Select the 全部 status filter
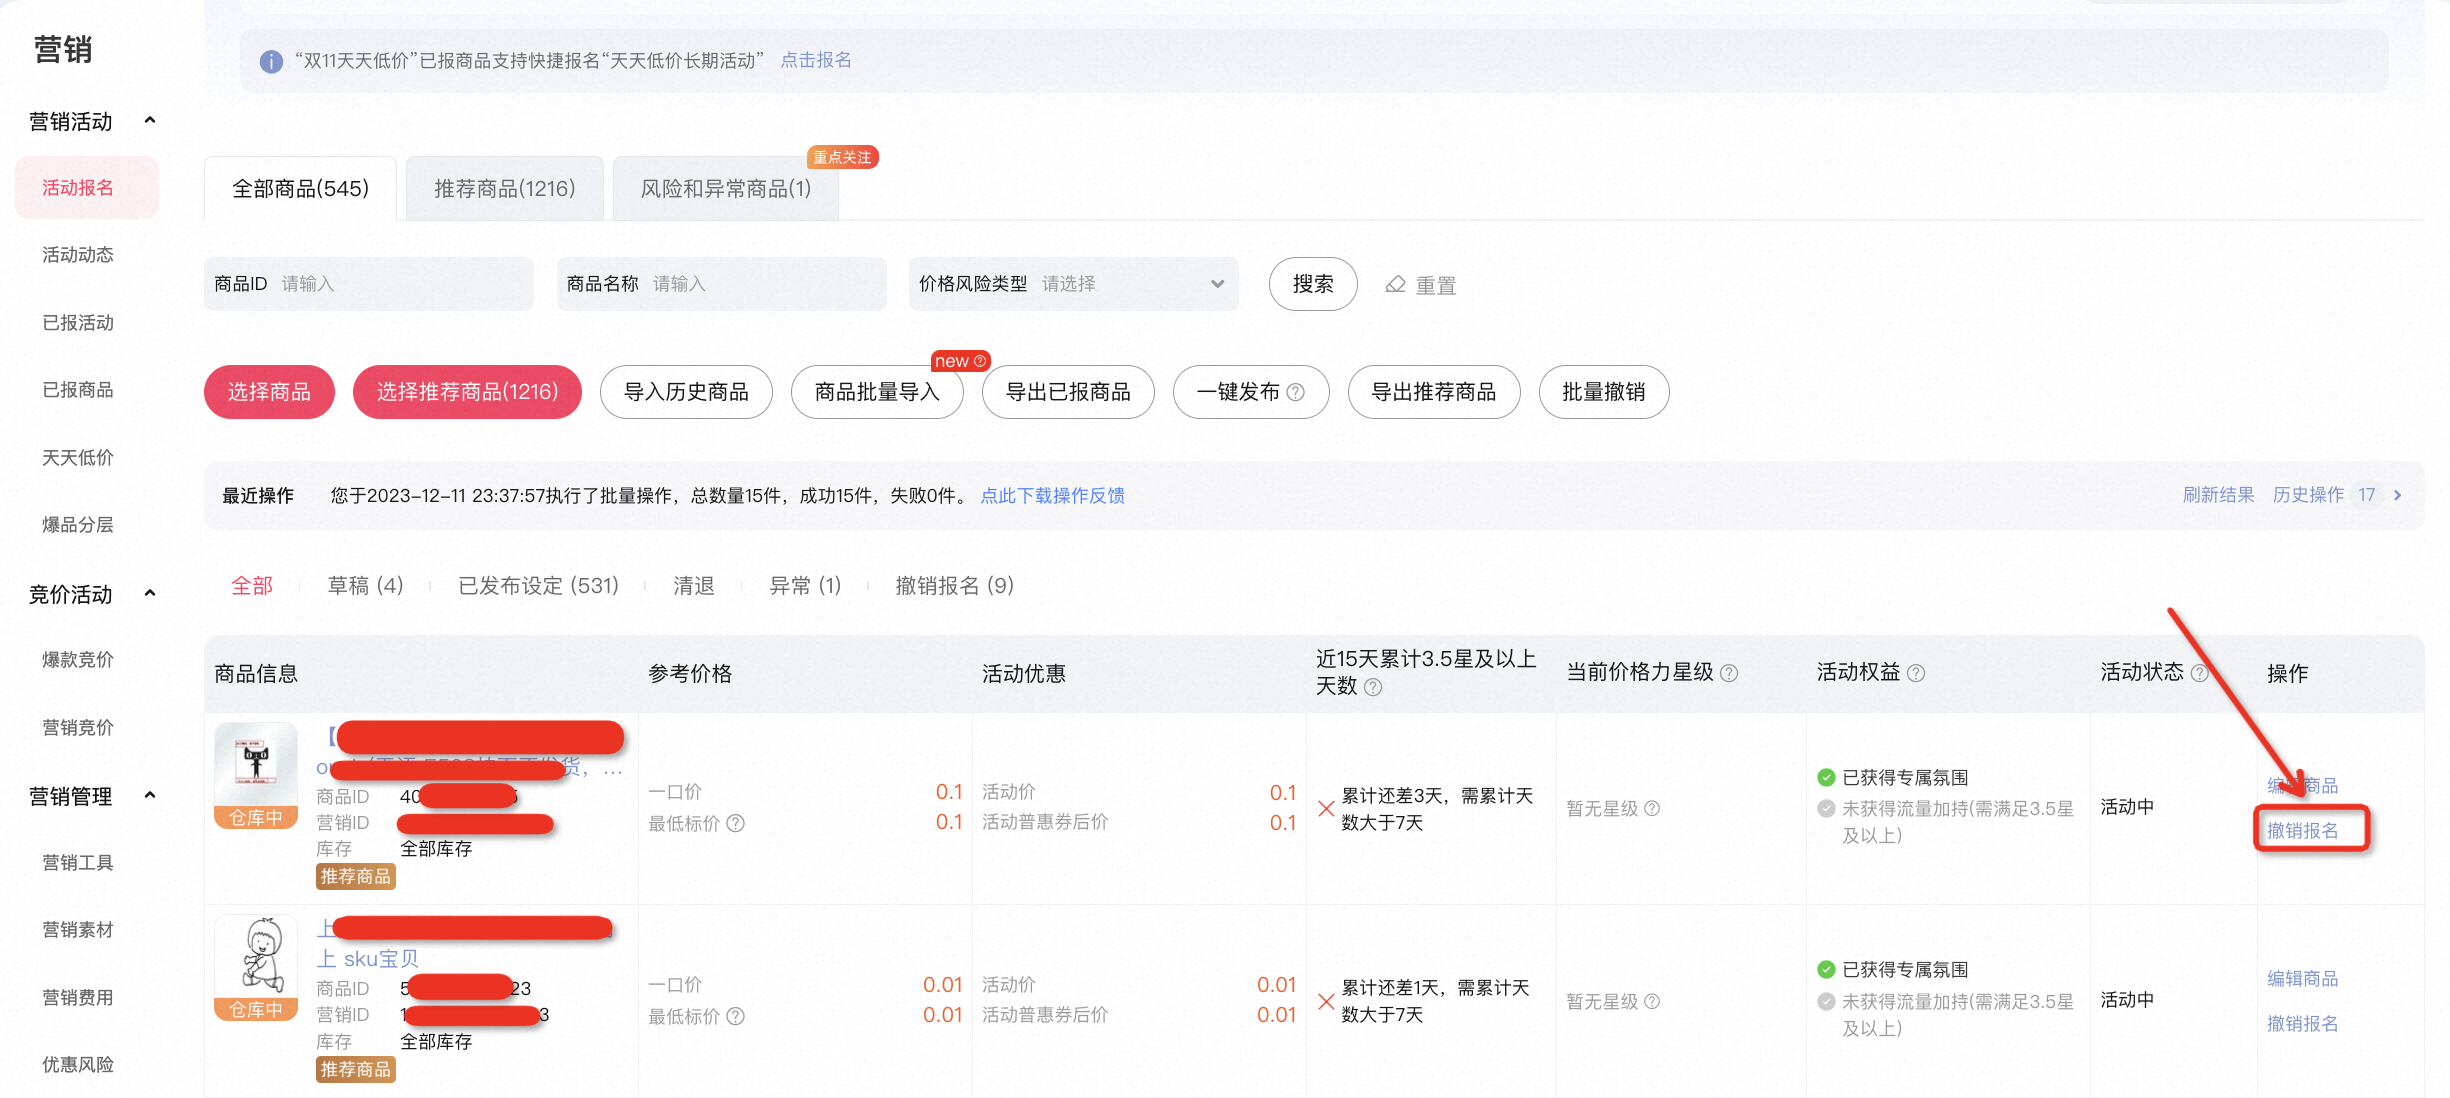 click(x=252, y=586)
